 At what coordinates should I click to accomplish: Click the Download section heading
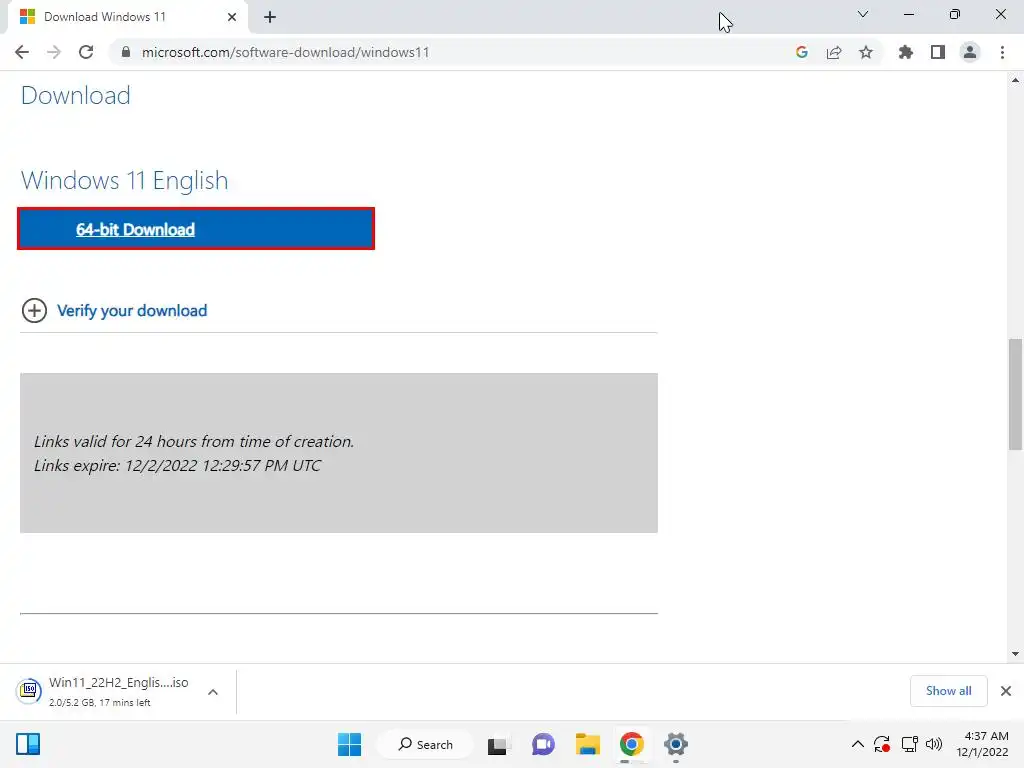click(x=76, y=95)
